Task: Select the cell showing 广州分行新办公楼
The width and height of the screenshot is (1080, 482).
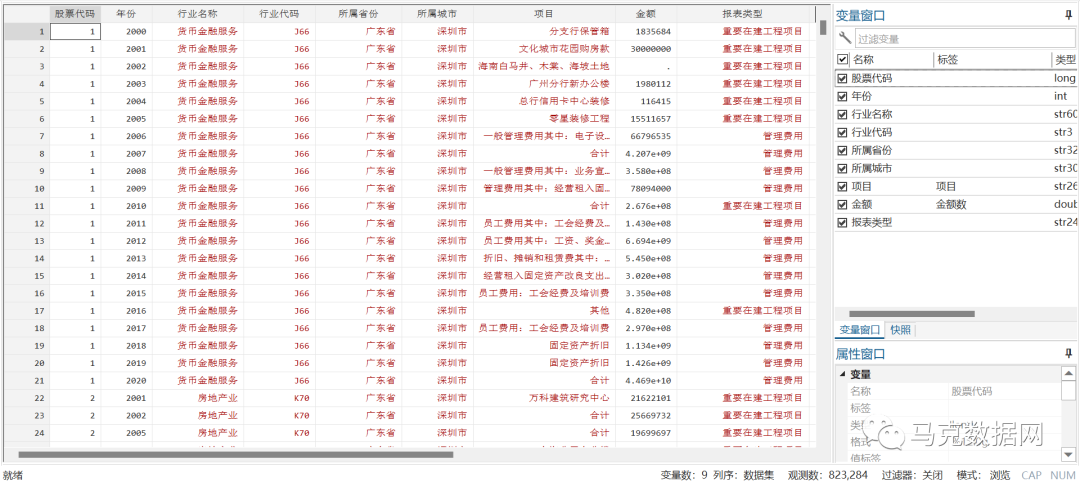Action: pos(544,84)
